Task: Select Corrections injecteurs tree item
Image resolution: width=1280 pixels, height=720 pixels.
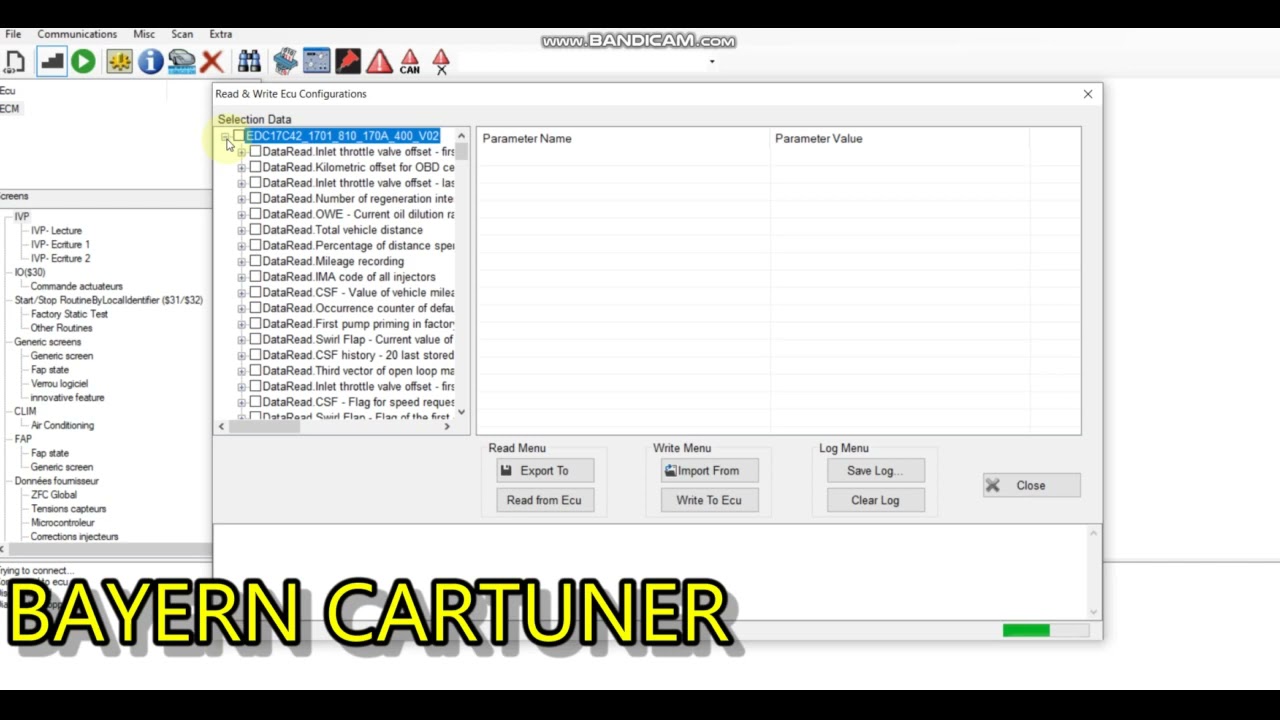Action: tap(74, 537)
